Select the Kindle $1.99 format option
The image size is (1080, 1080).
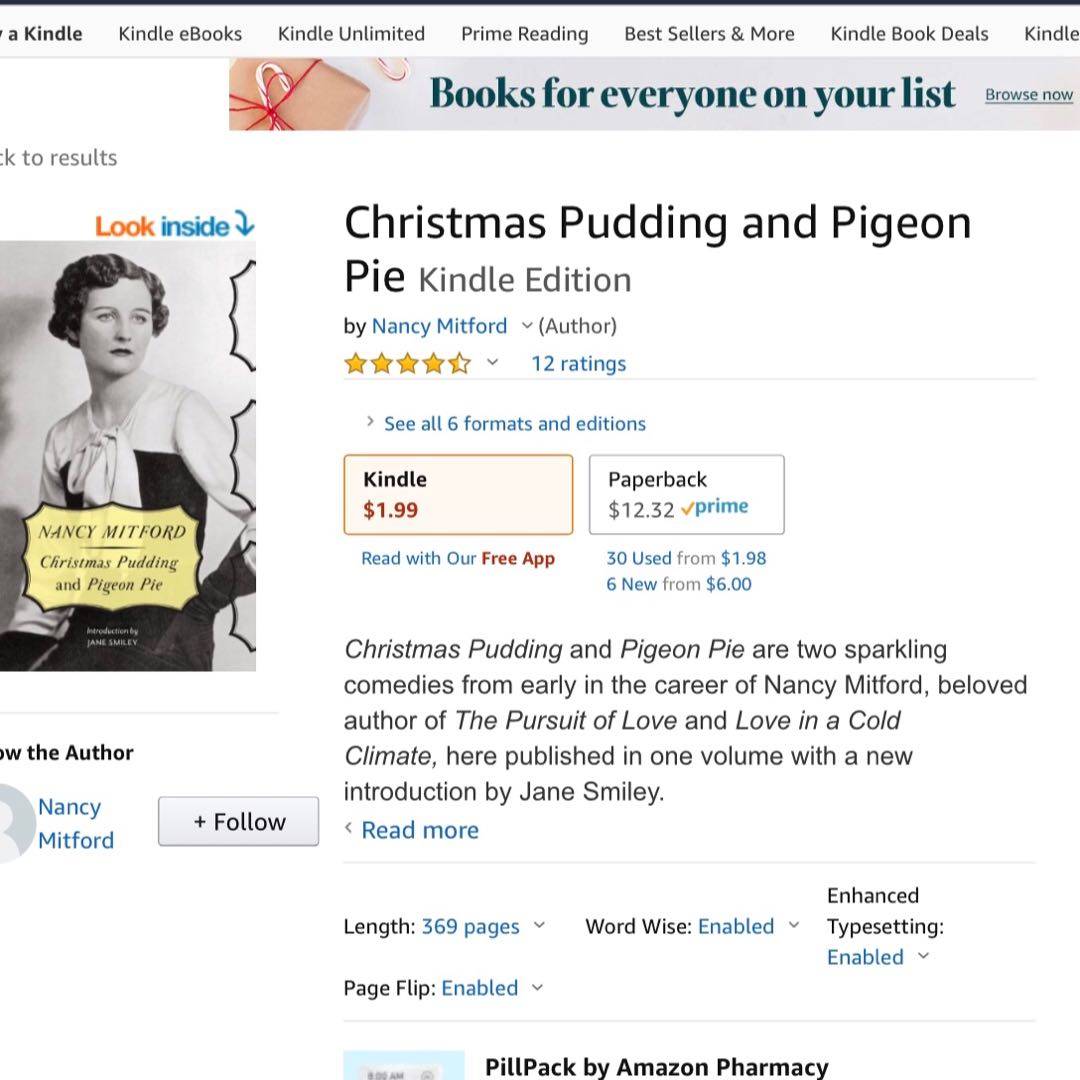pos(458,495)
